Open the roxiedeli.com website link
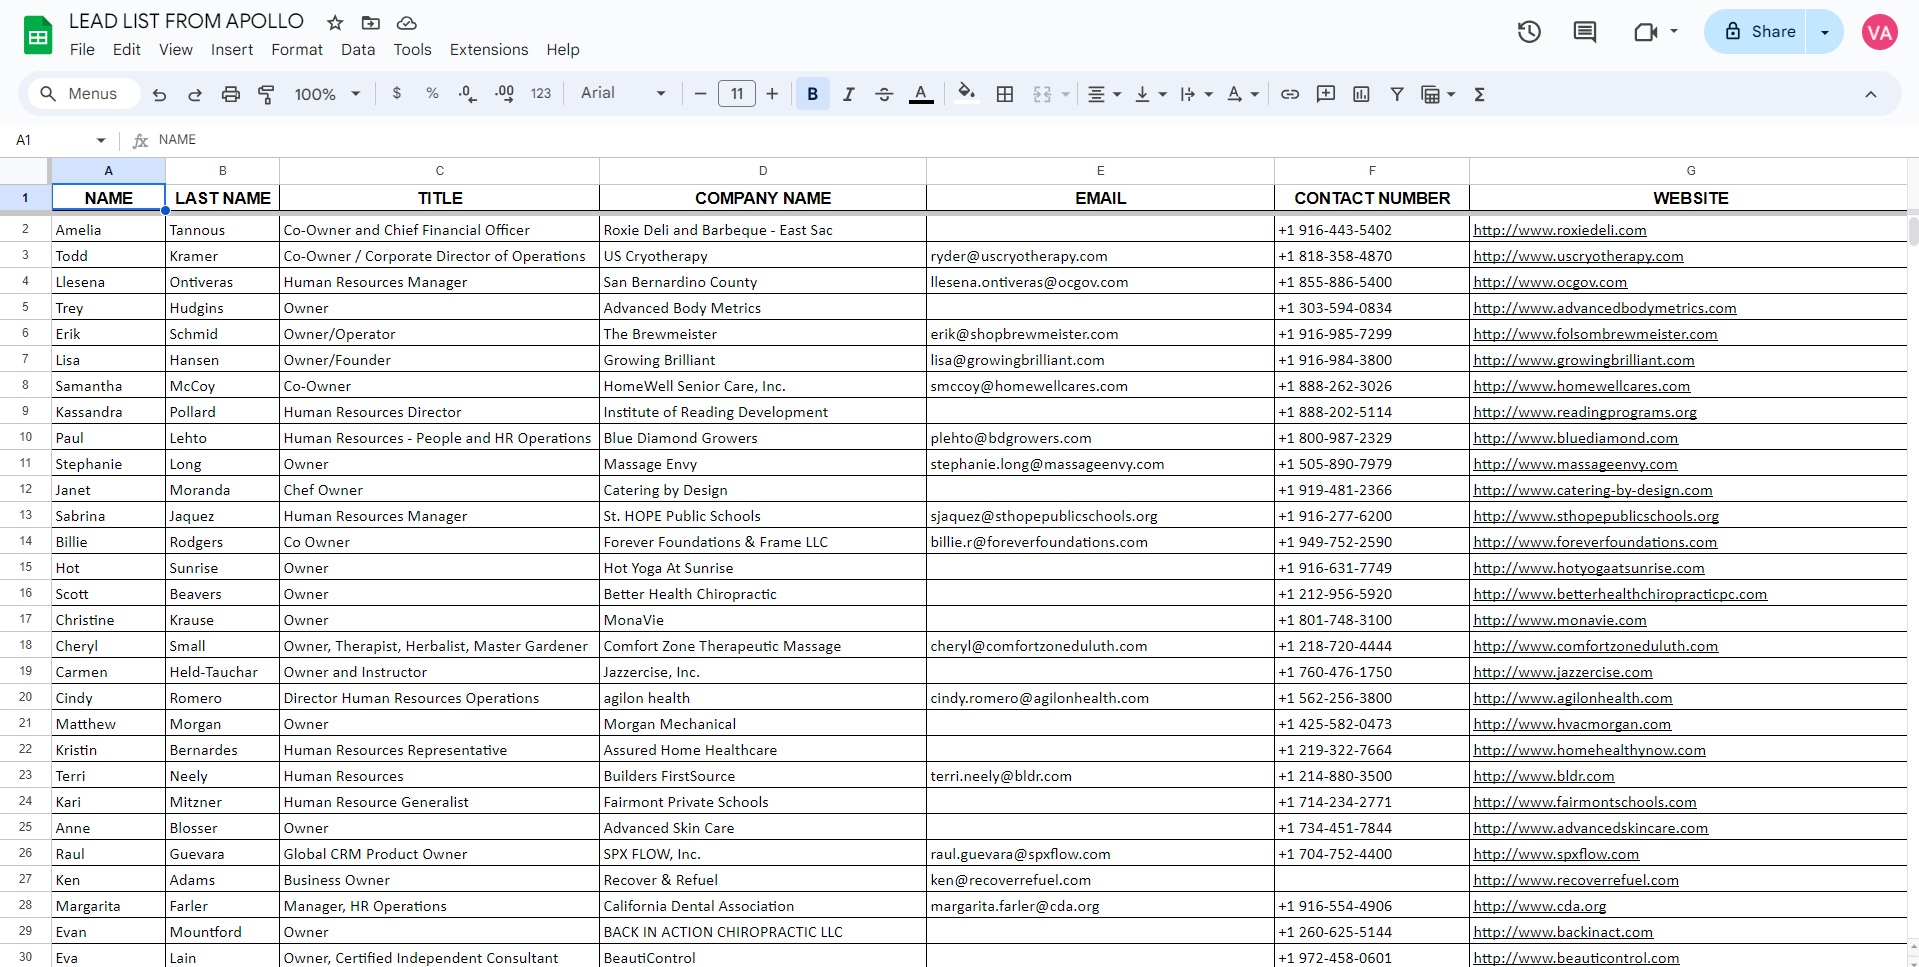Viewport: 1919px width, 967px height. pyautogui.click(x=1559, y=230)
